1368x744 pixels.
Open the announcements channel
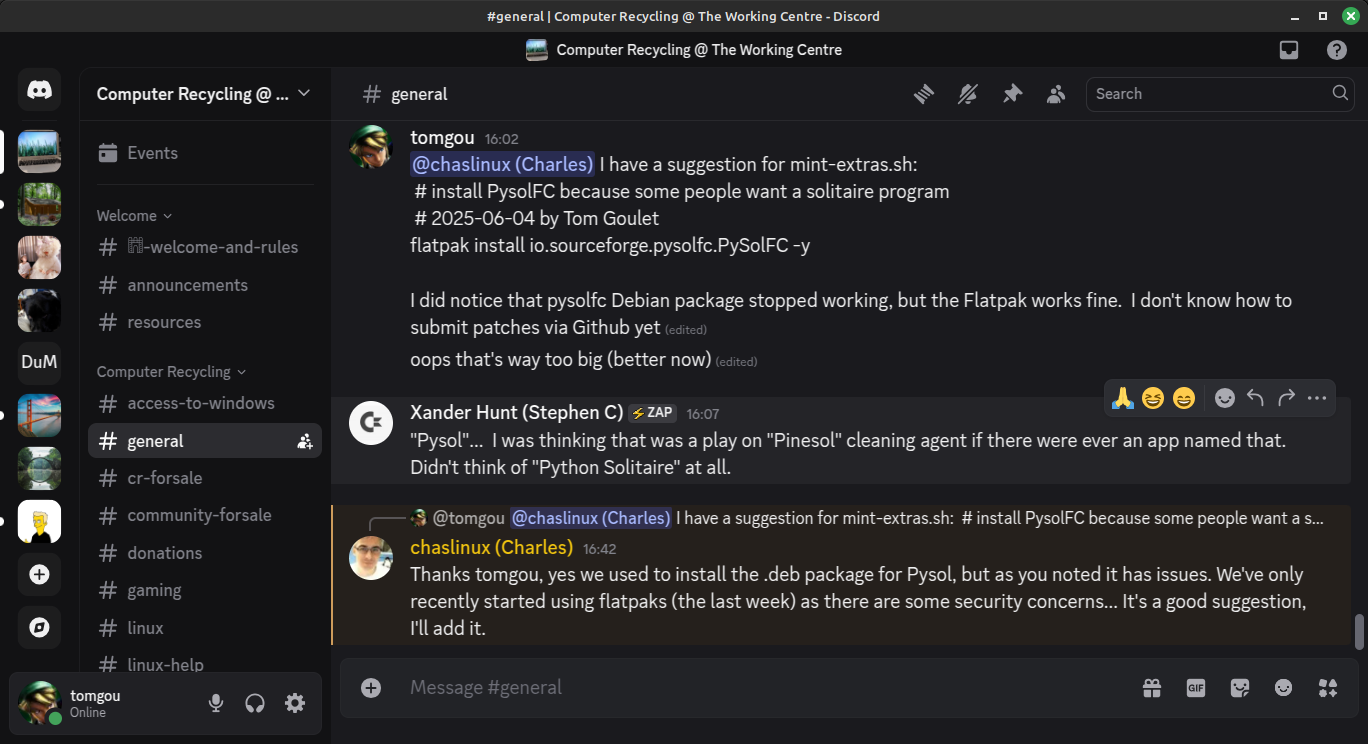click(187, 285)
